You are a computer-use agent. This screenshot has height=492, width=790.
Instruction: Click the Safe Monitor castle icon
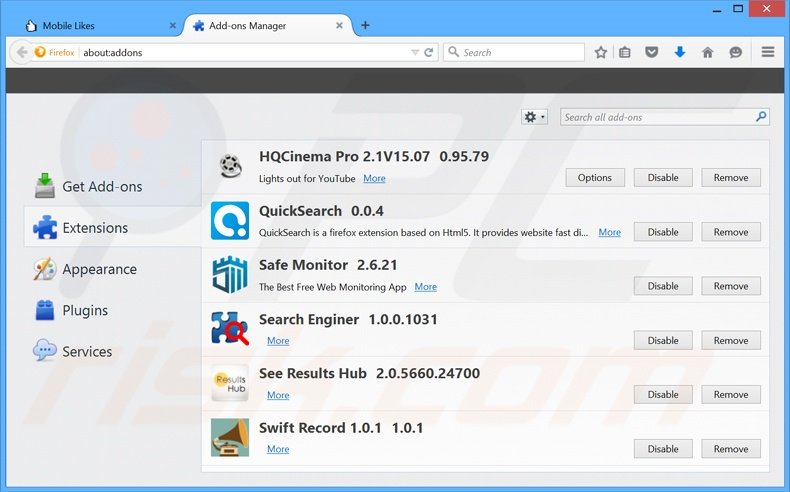pyautogui.click(x=230, y=274)
